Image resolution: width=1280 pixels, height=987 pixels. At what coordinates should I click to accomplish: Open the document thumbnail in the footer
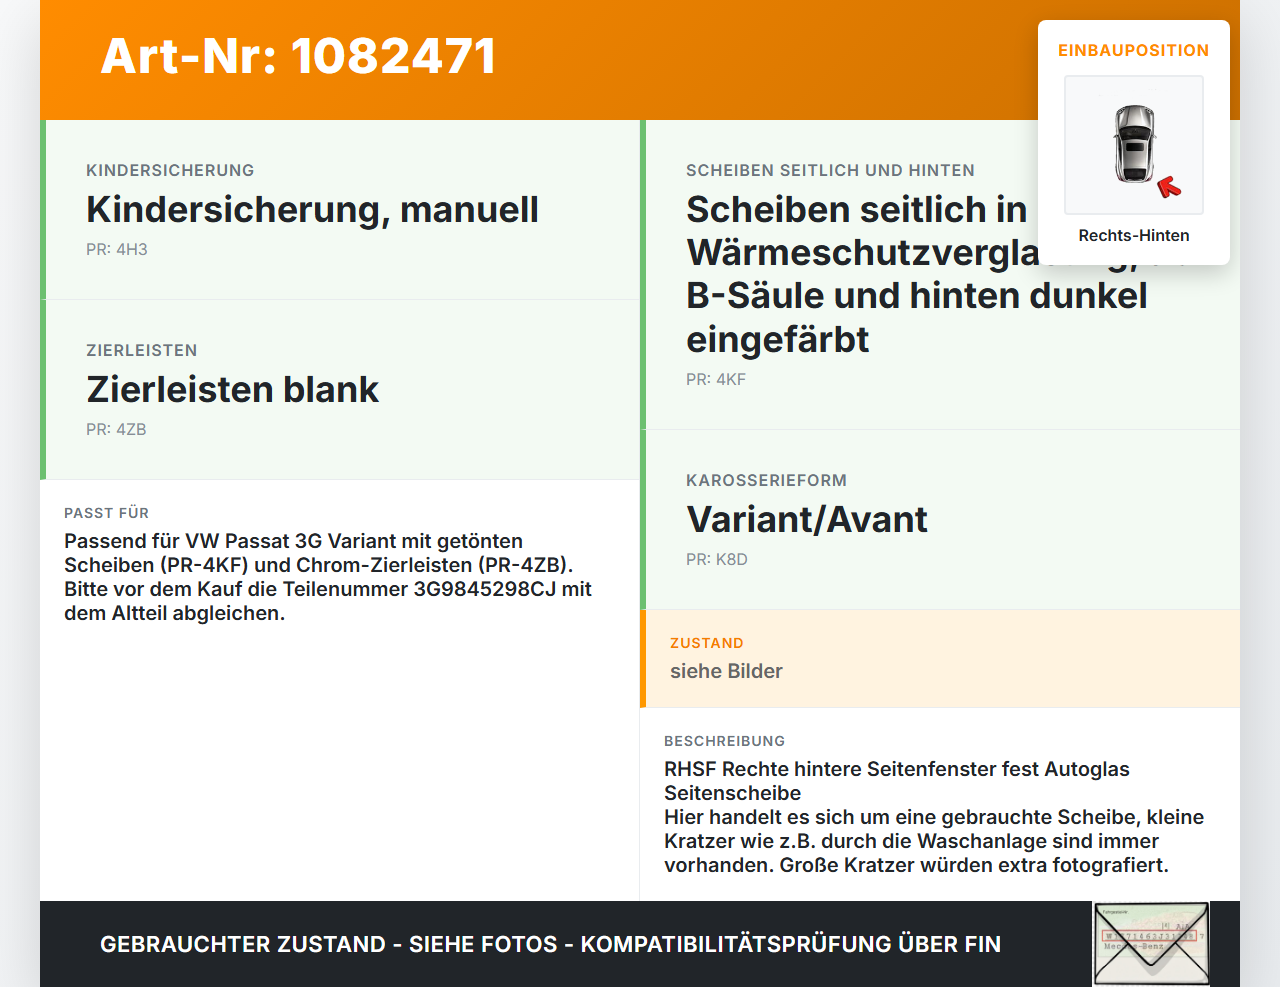pos(1151,944)
